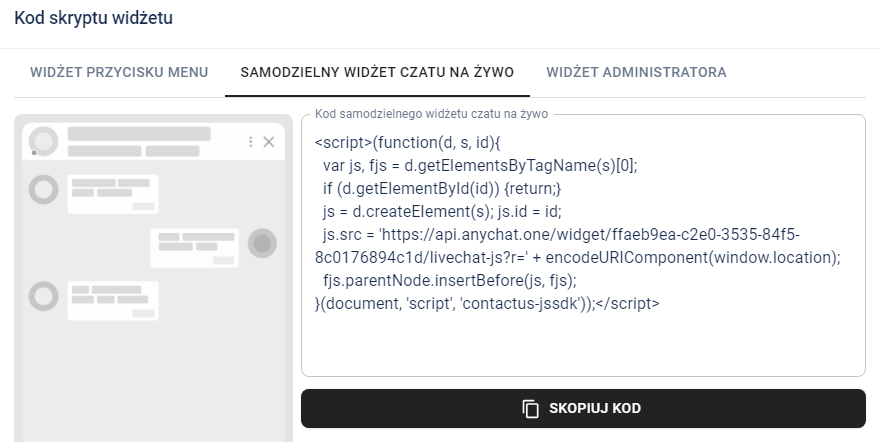Click the header avatar in chat preview
Screen dimensions: 880x442
(x=43, y=142)
